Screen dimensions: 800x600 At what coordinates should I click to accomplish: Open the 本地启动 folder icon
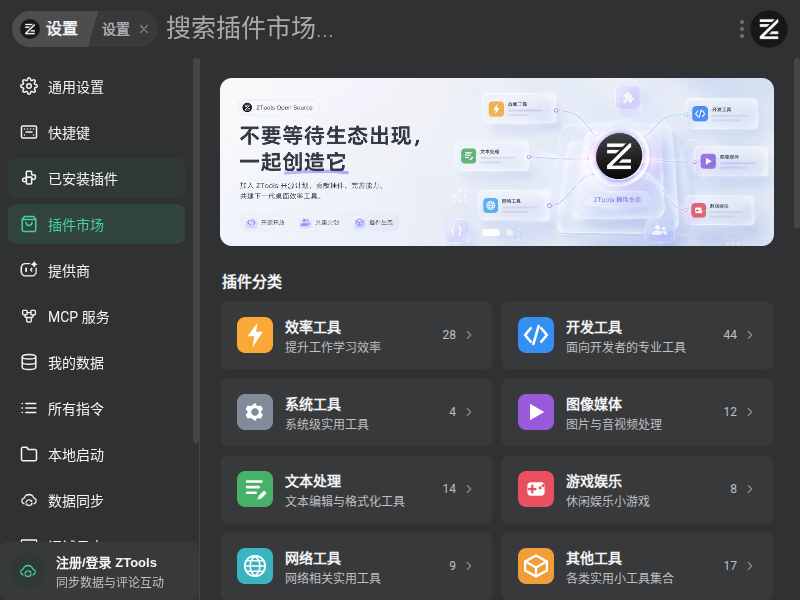(x=29, y=454)
